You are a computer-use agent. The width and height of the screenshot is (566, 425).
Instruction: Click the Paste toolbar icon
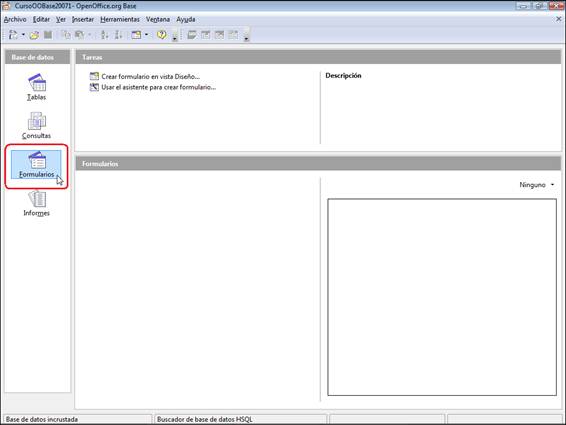[79, 35]
